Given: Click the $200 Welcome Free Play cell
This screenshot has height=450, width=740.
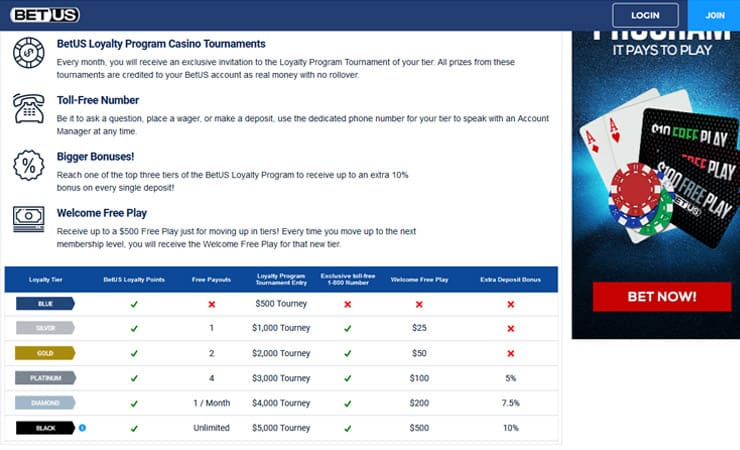Looking at the screenshot, I should (x=419, y=403).
